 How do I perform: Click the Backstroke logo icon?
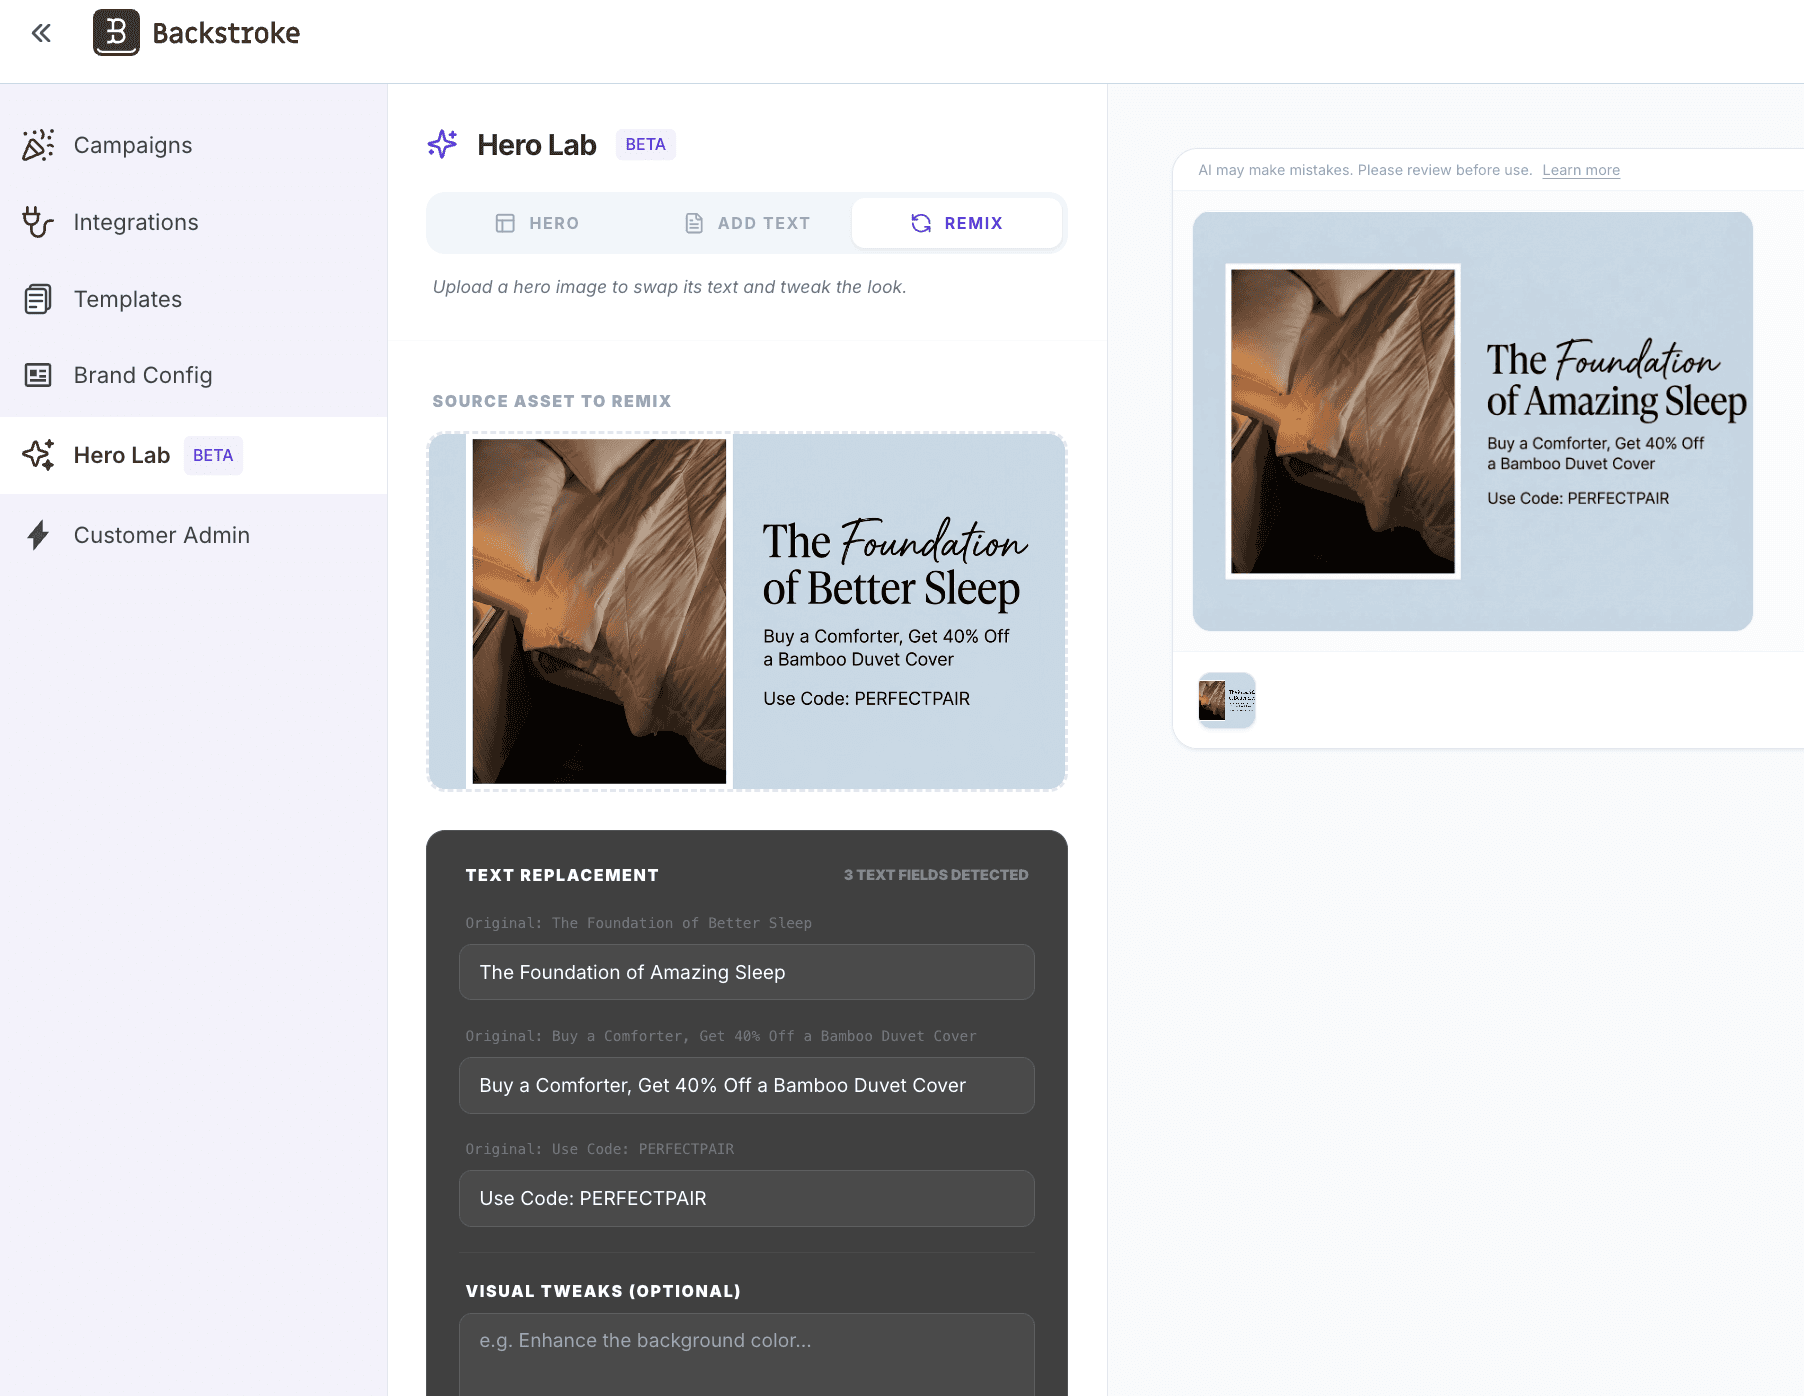coord(116,33)
